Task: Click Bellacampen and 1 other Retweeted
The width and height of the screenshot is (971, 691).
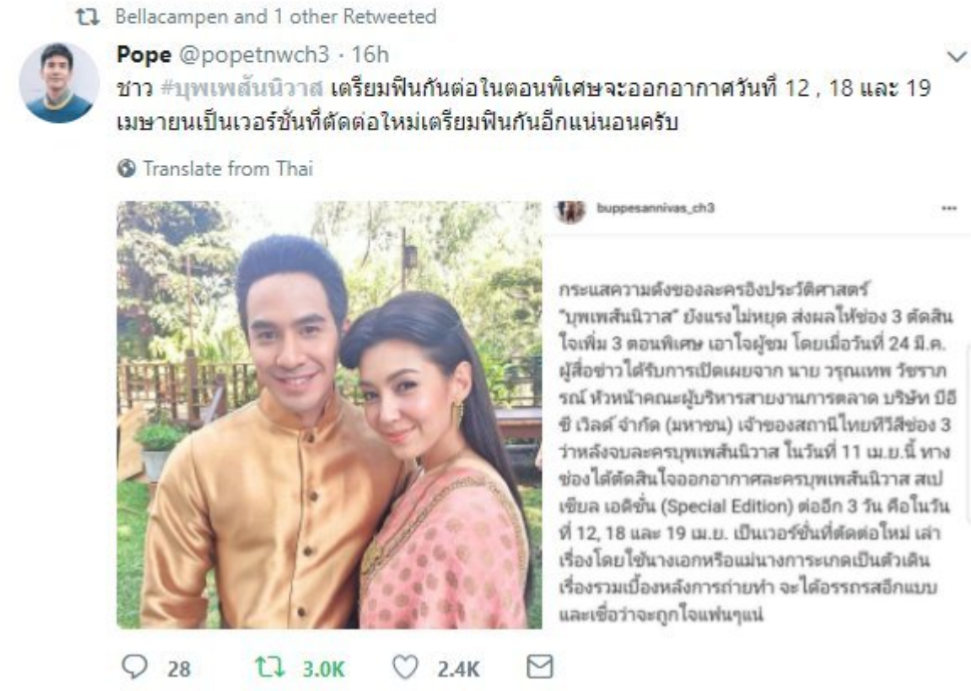Action: (x=276, y=17)
